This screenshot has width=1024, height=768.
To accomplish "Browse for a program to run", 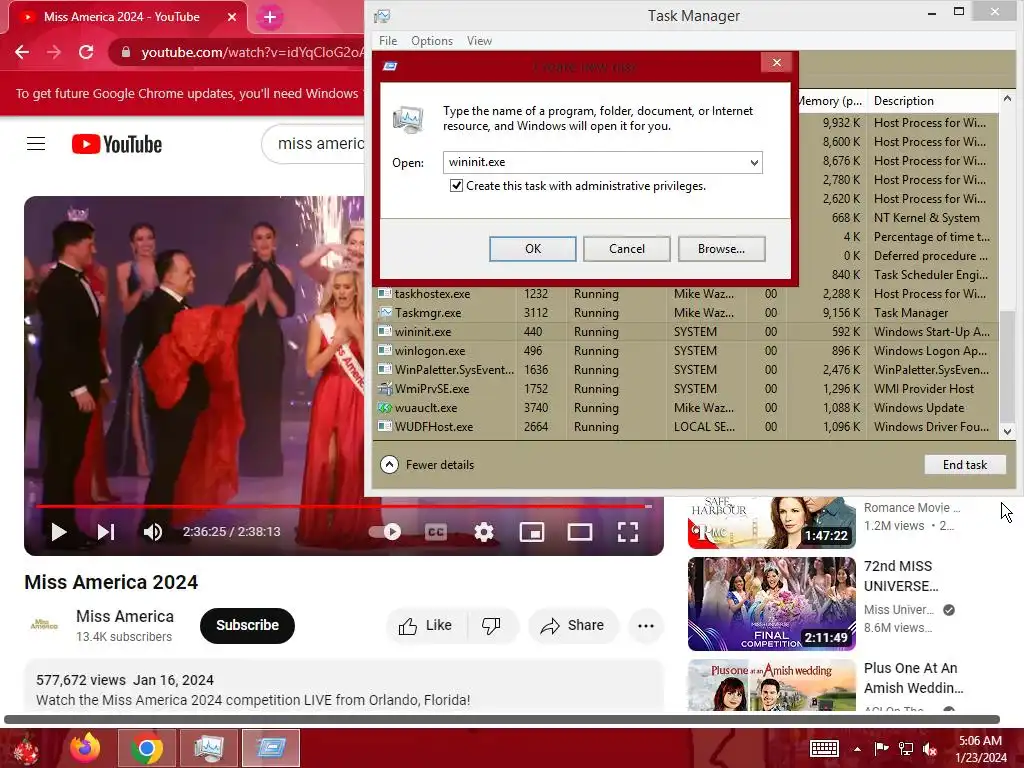I will pyautogui.click(x=722, y=249).
